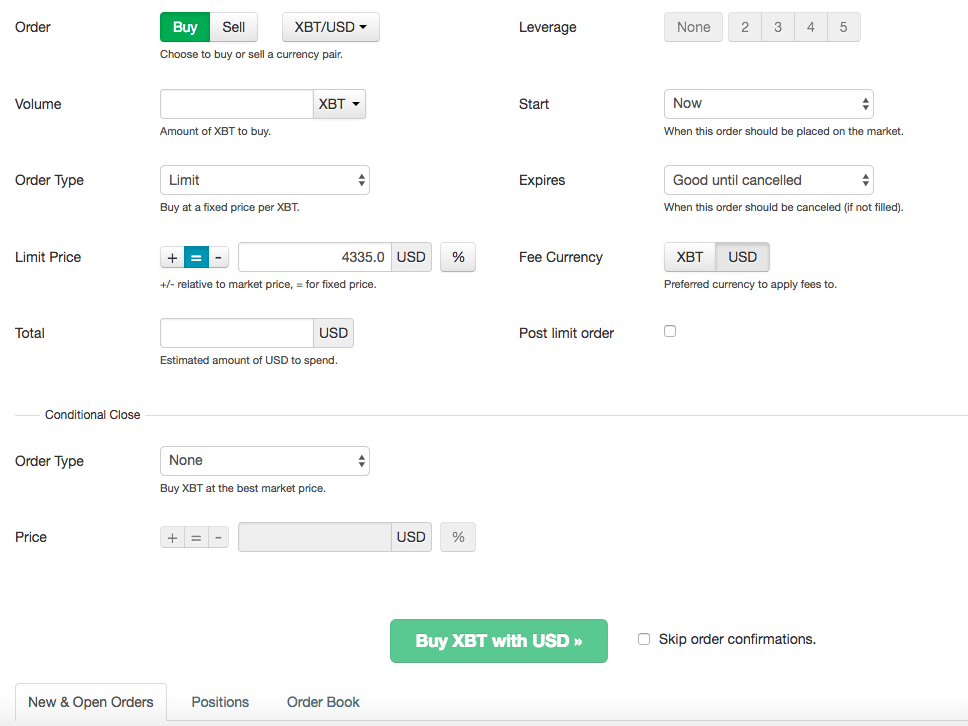
Task: Select leverage level 3
Action: coord(778,28)
